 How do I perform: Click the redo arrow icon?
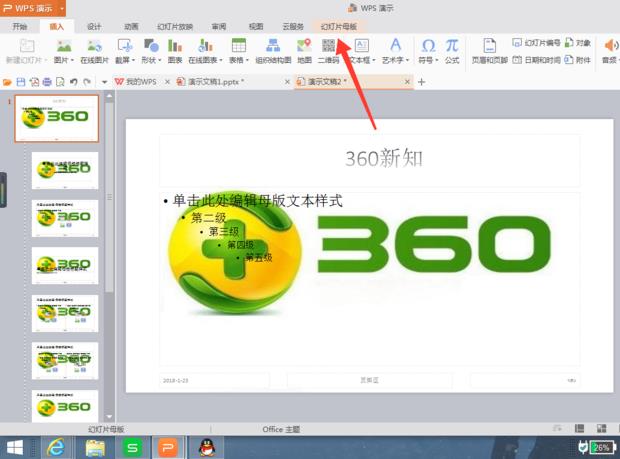coord(87,82)
